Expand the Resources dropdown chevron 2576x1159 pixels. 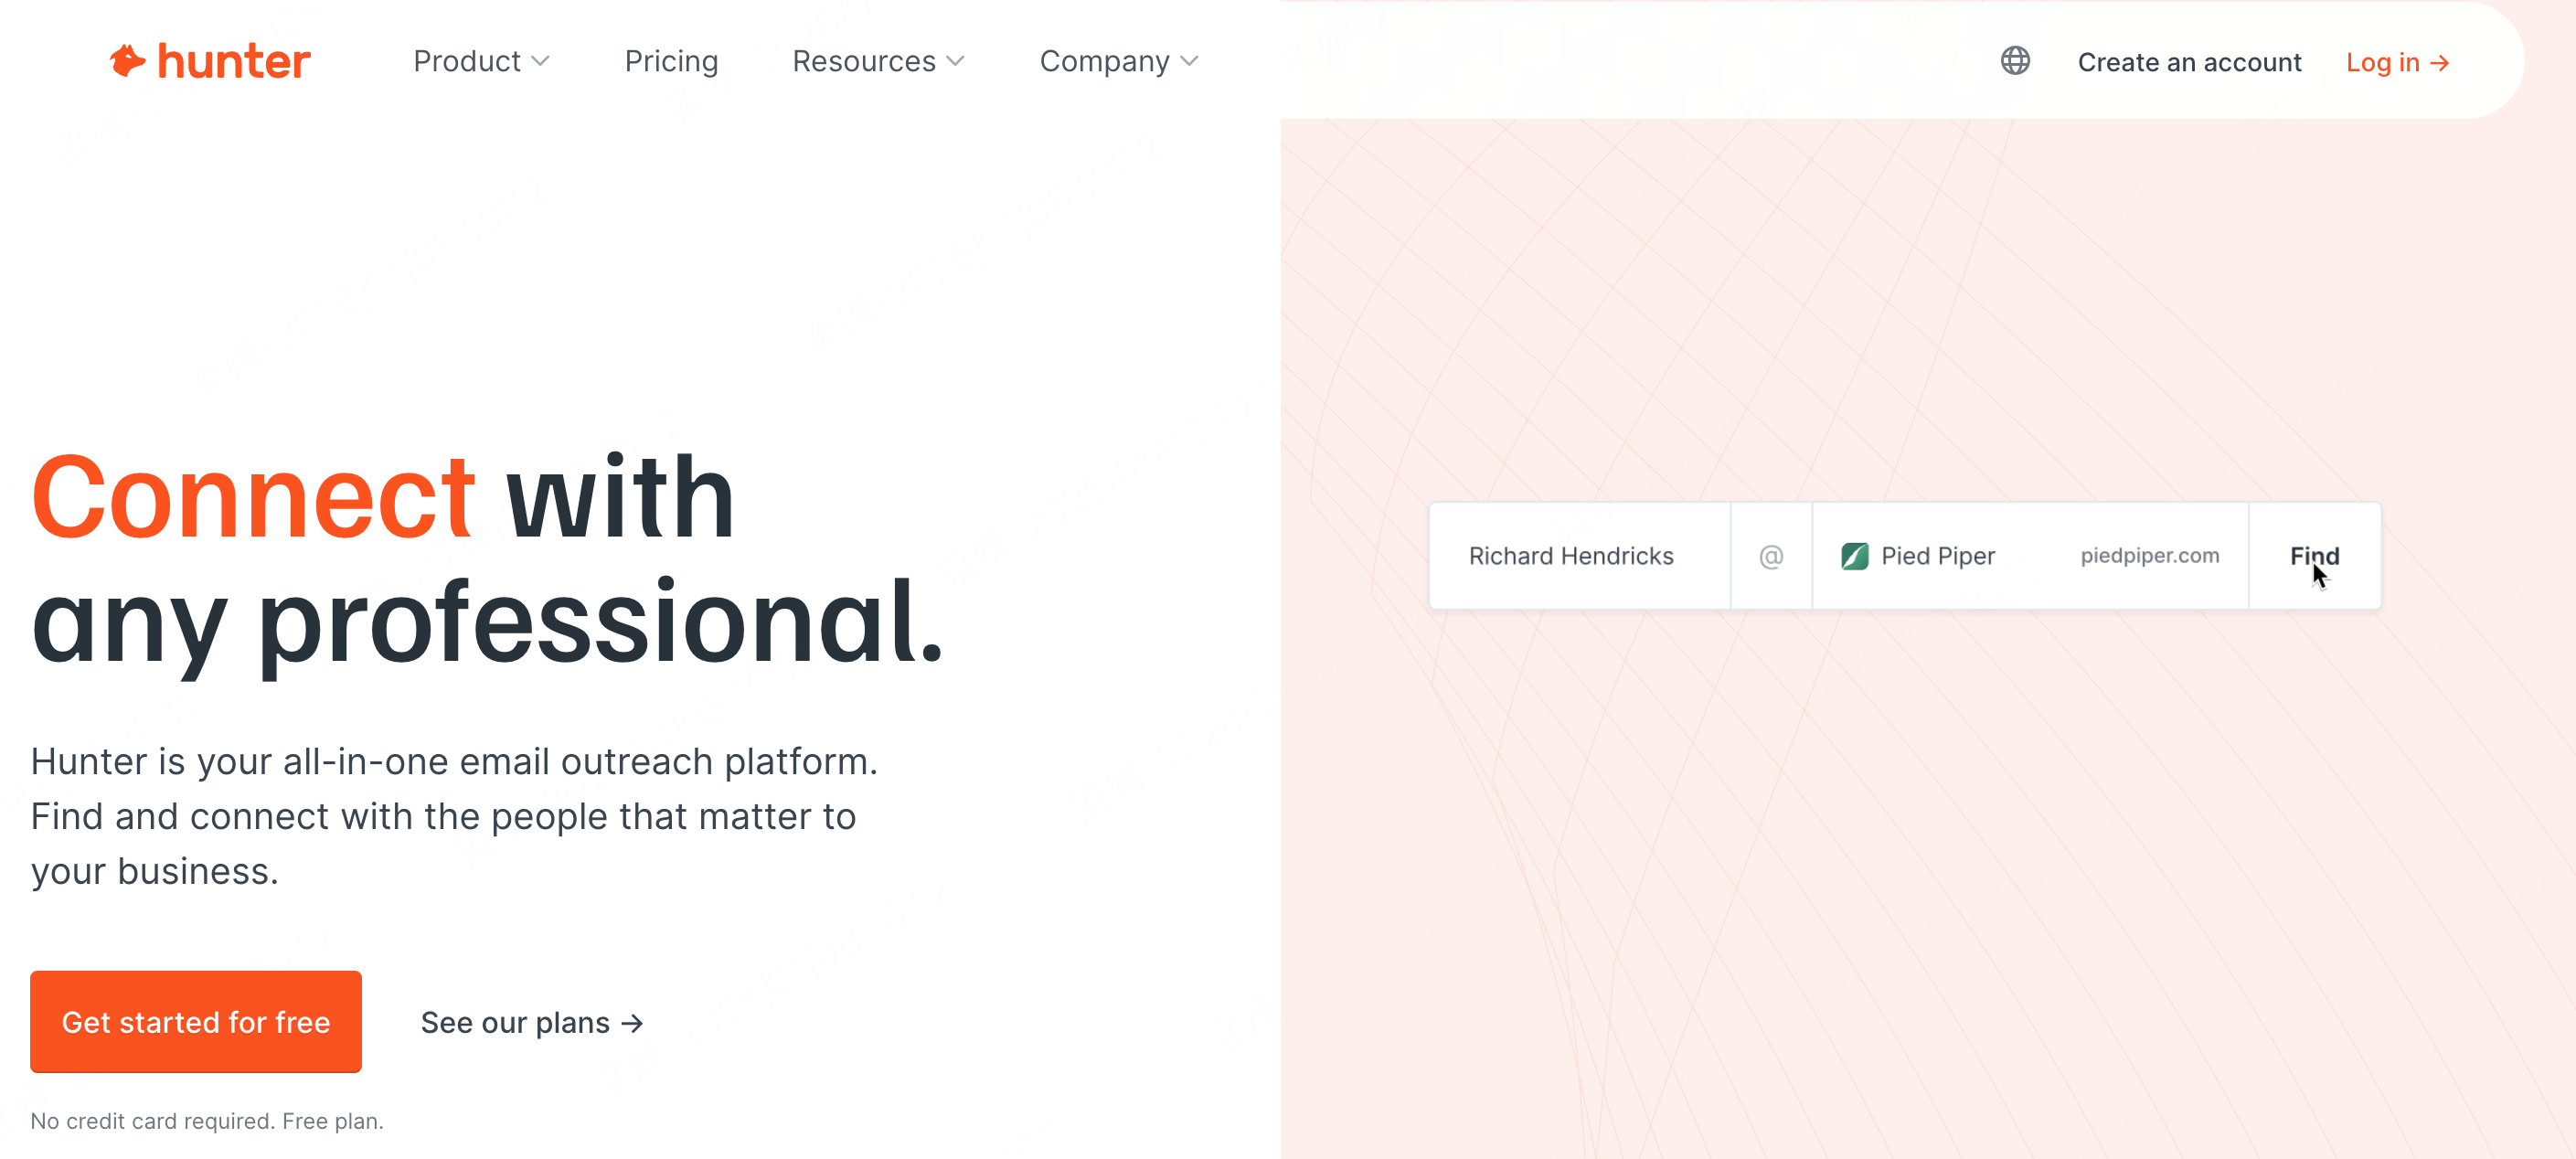pyautogui.click(x=956, y=61)
